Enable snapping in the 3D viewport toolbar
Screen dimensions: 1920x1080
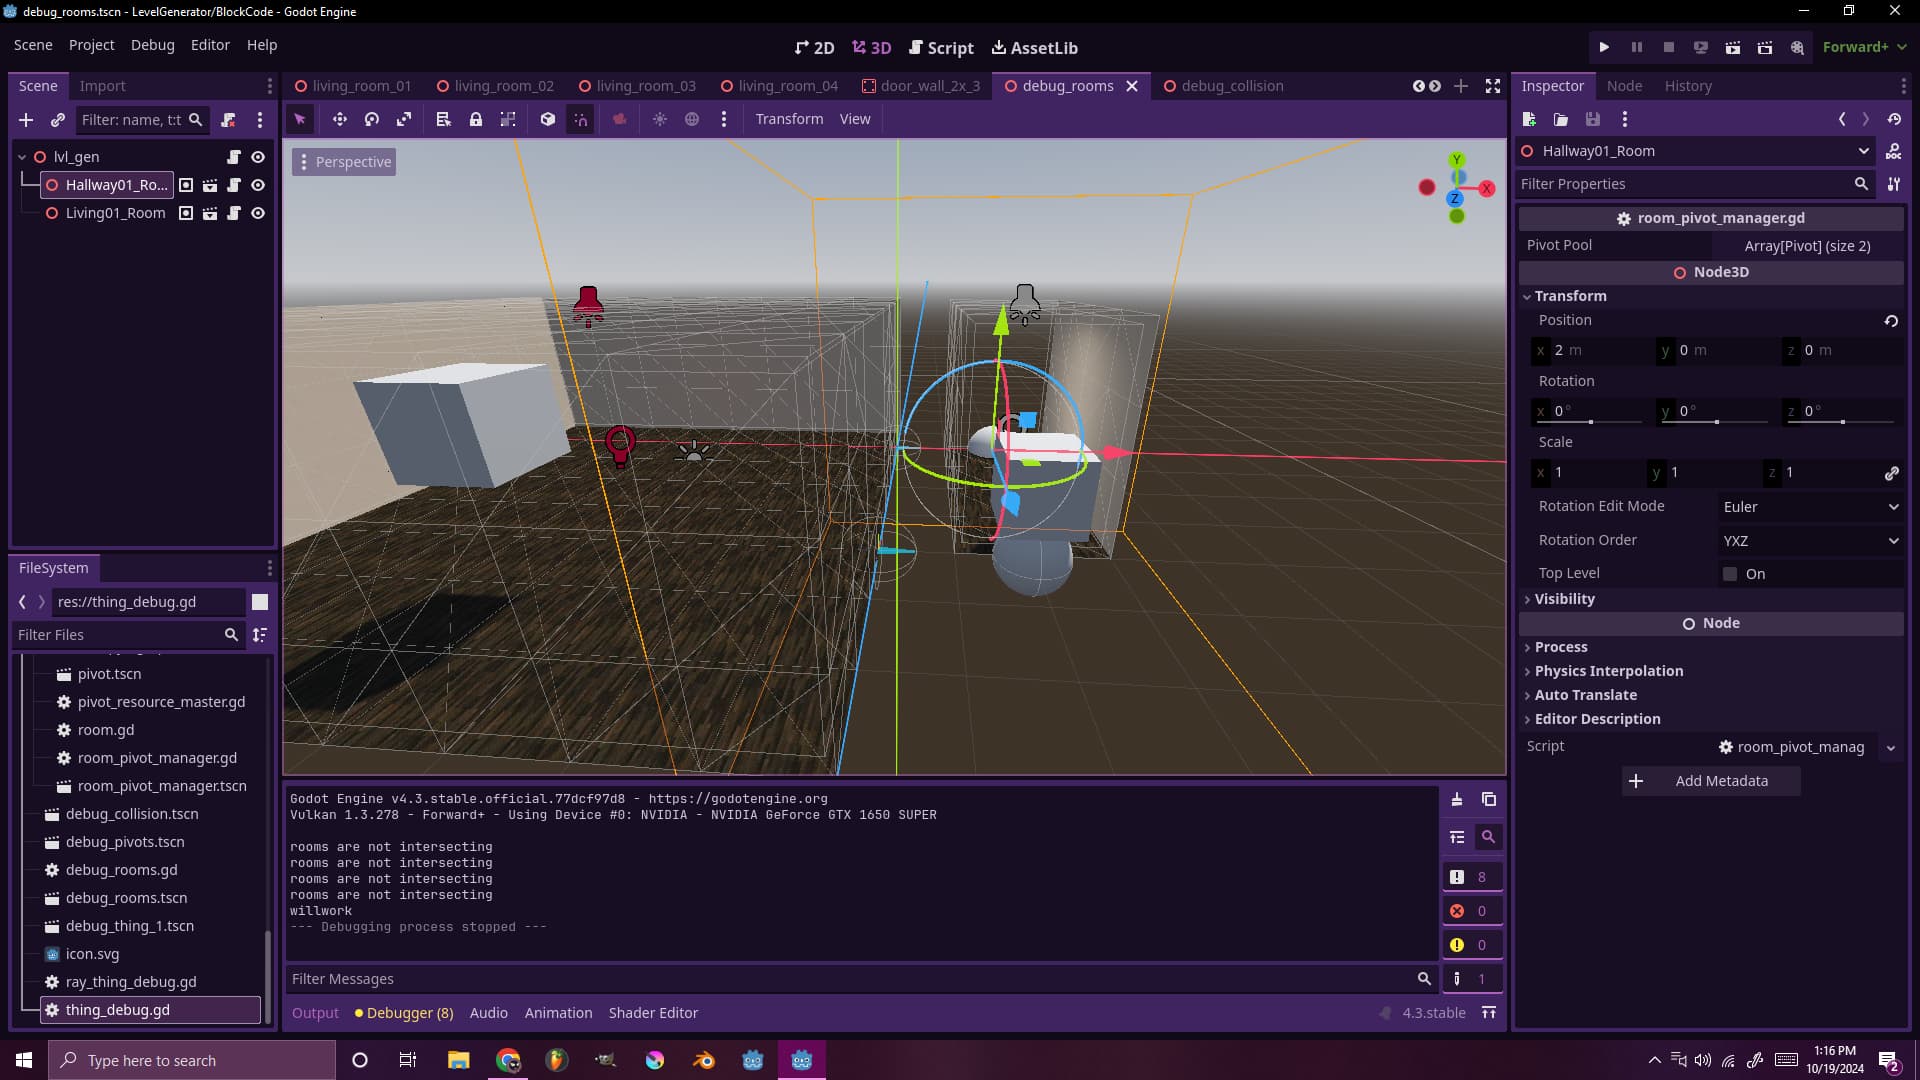581,119
